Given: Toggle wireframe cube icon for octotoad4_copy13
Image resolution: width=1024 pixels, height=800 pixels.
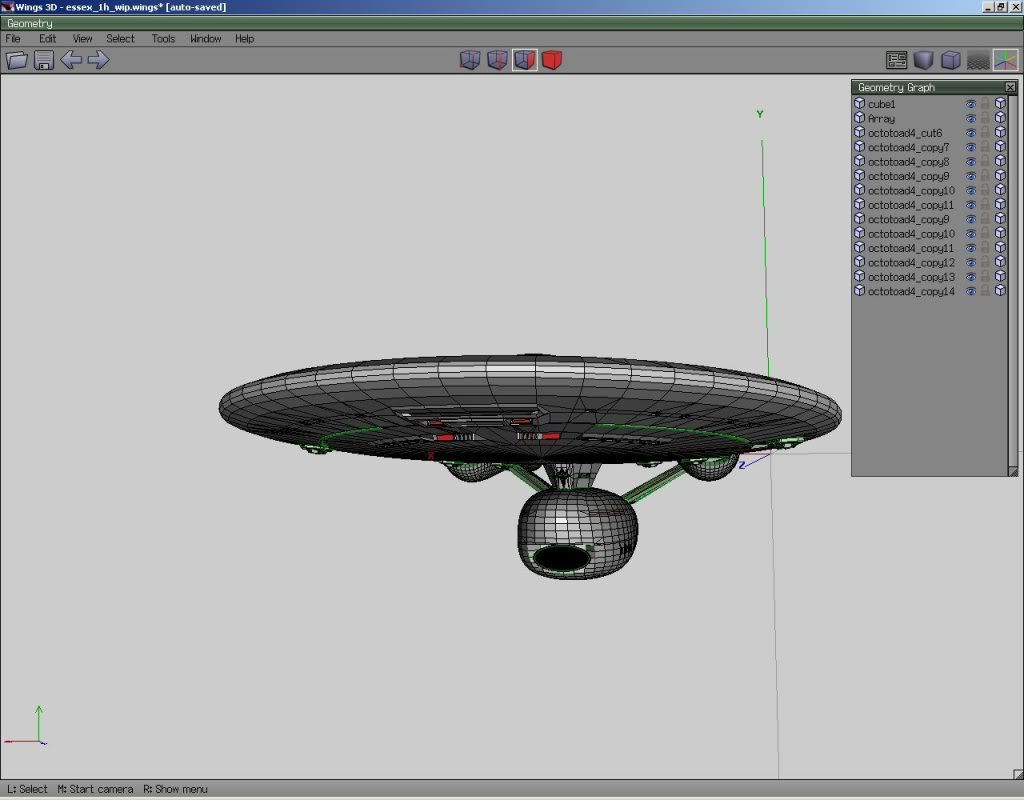Looking at the screenshot, I should click(1000, 277).
